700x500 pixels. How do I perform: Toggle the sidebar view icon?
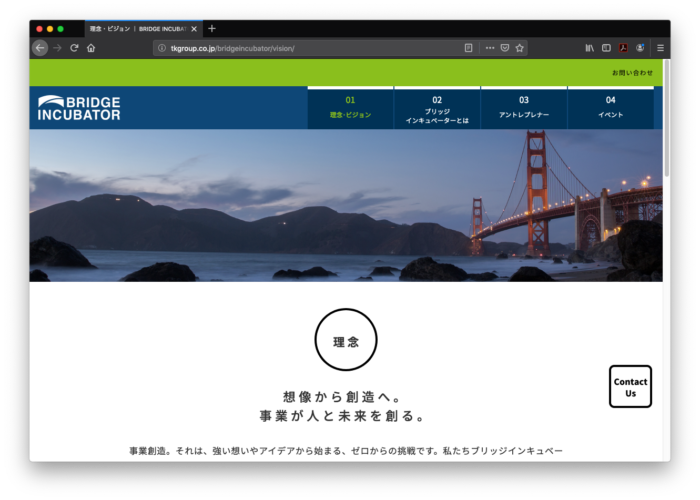[606, 48]
